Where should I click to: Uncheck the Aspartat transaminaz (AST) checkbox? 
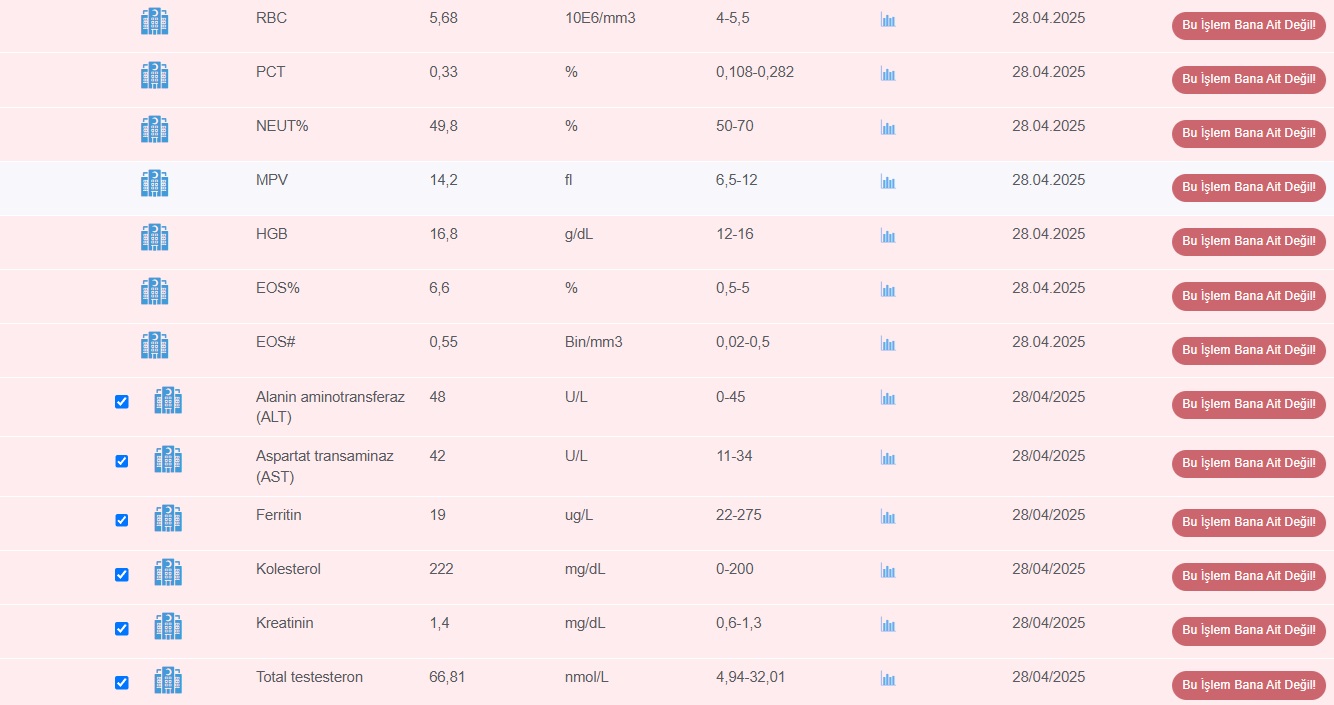coord(122,461)
